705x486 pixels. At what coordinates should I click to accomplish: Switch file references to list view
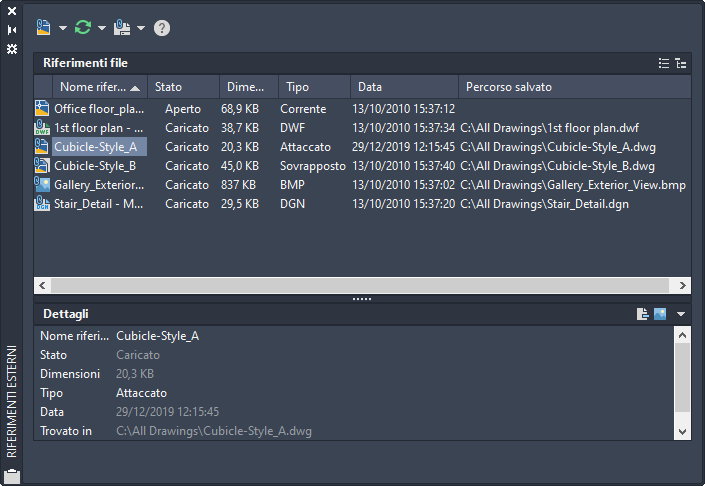[x=664, y=63]
